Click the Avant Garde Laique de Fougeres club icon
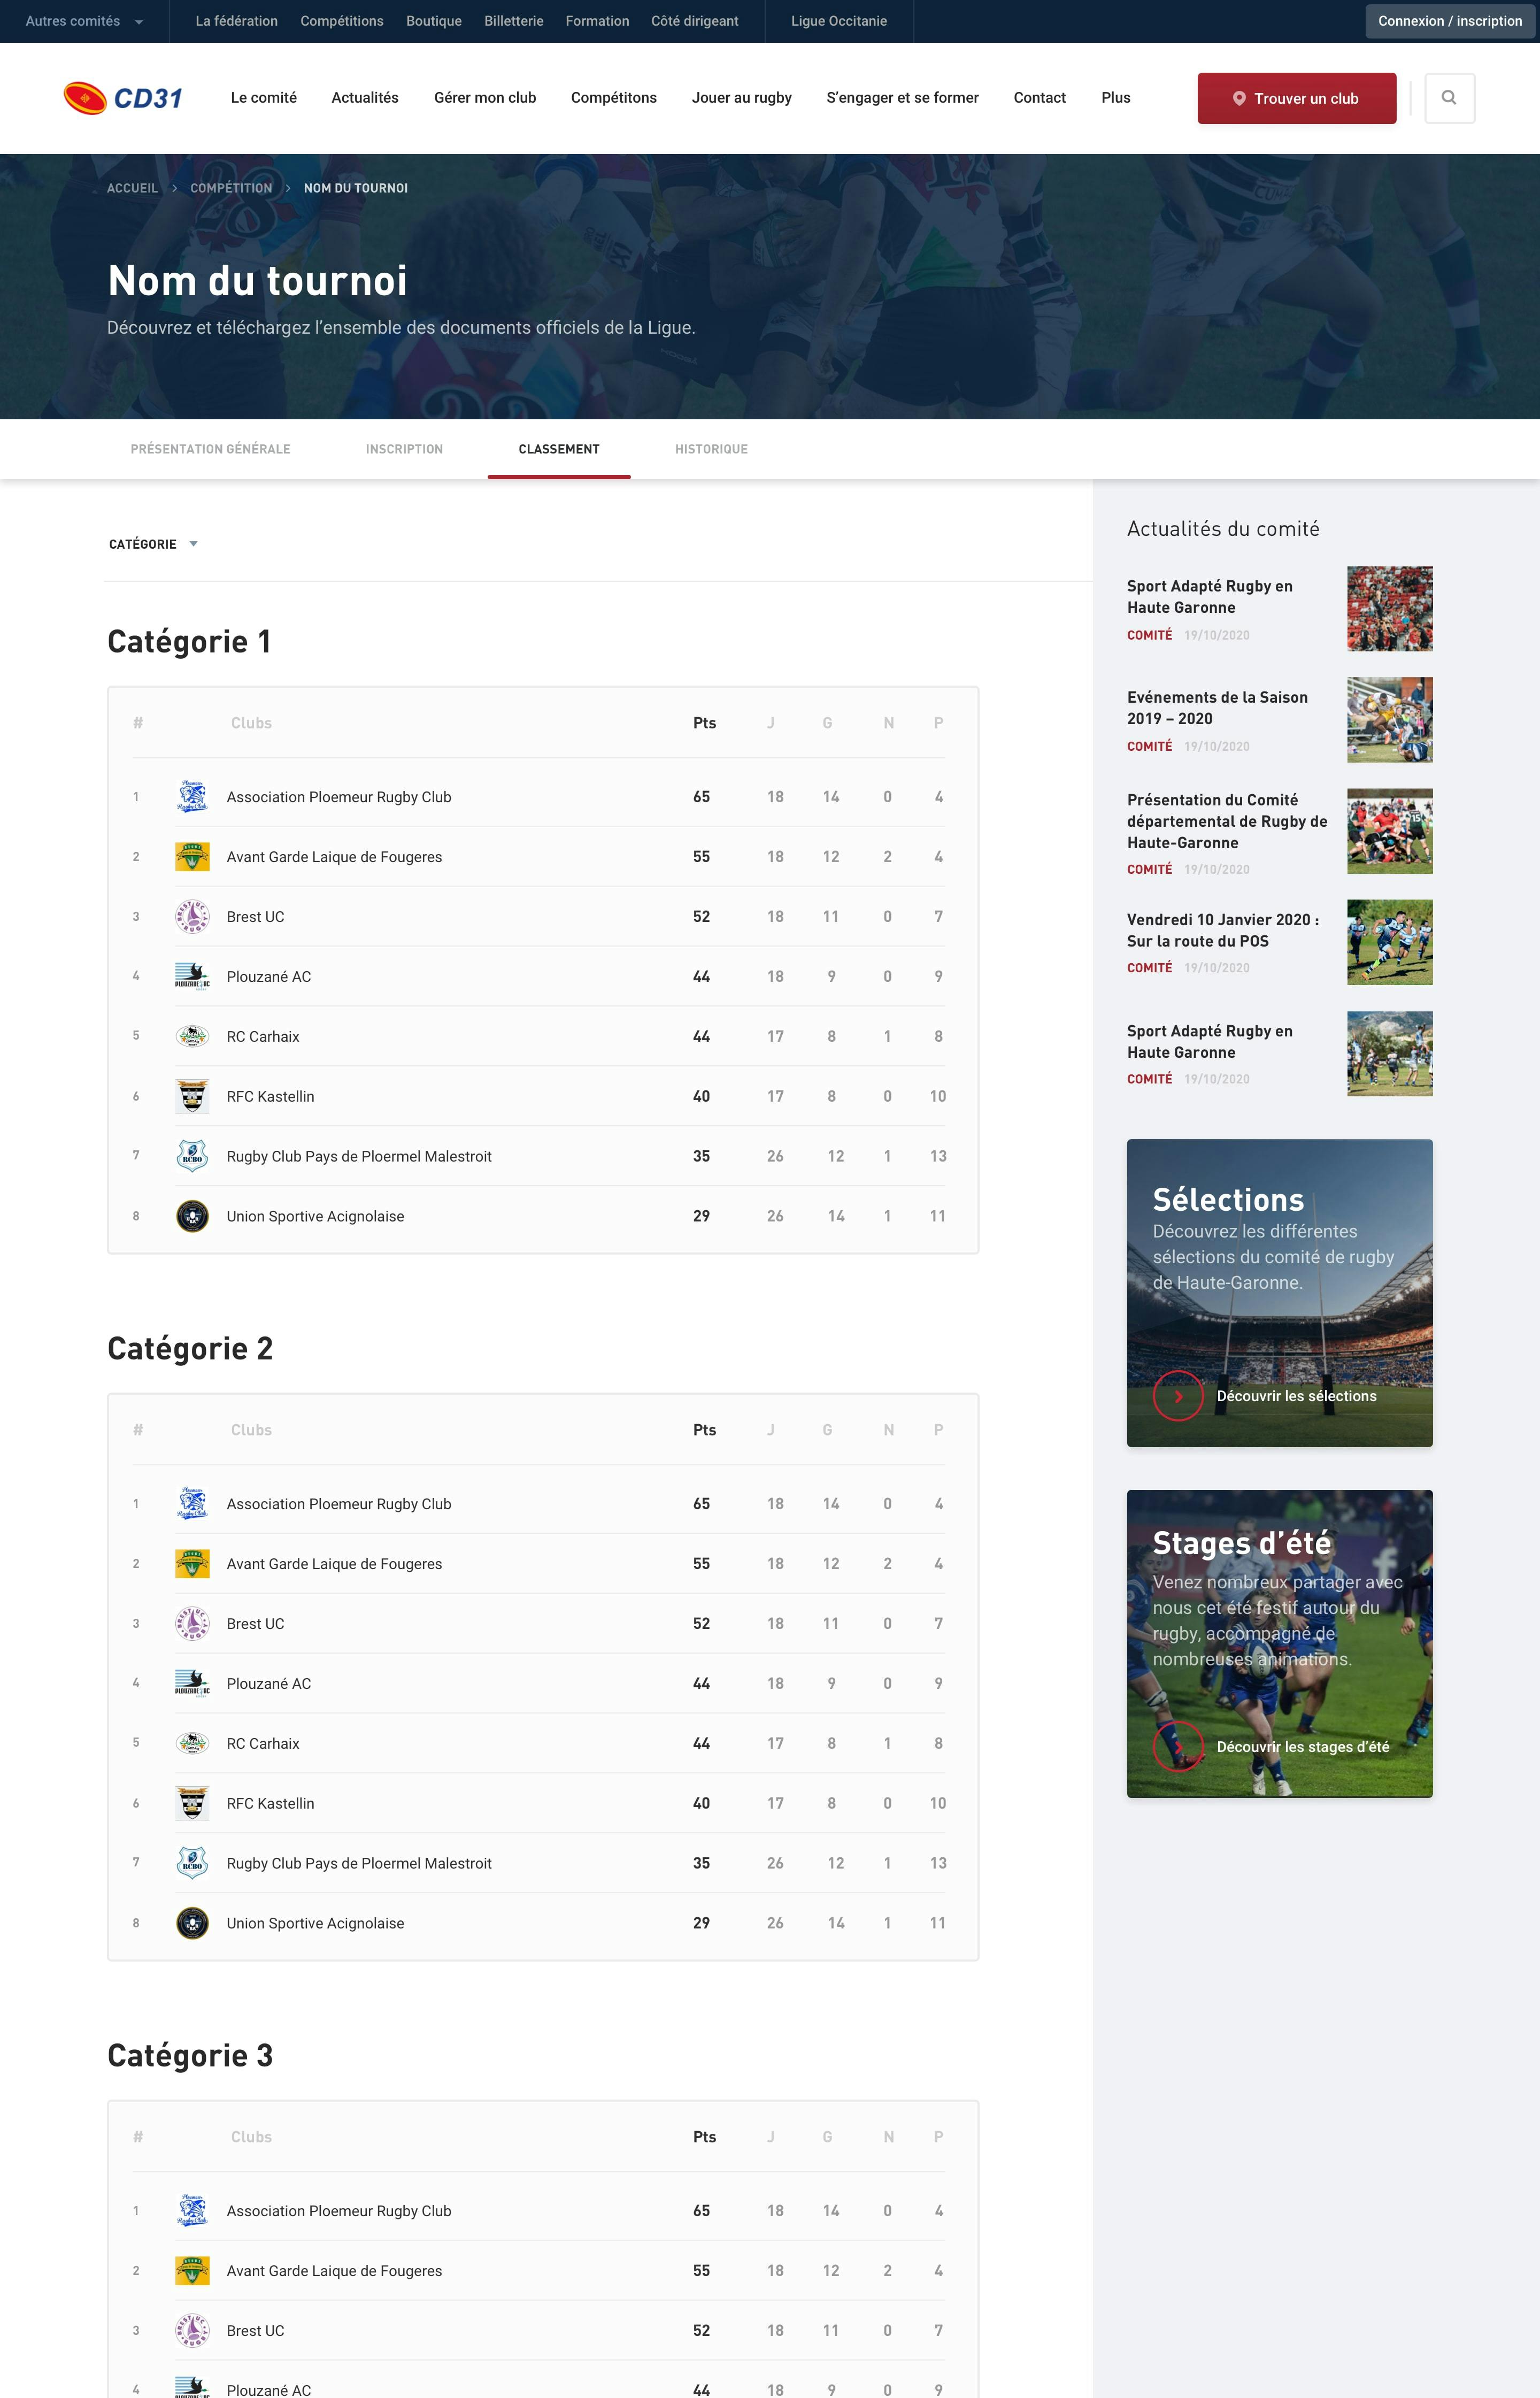 point(192,856)
